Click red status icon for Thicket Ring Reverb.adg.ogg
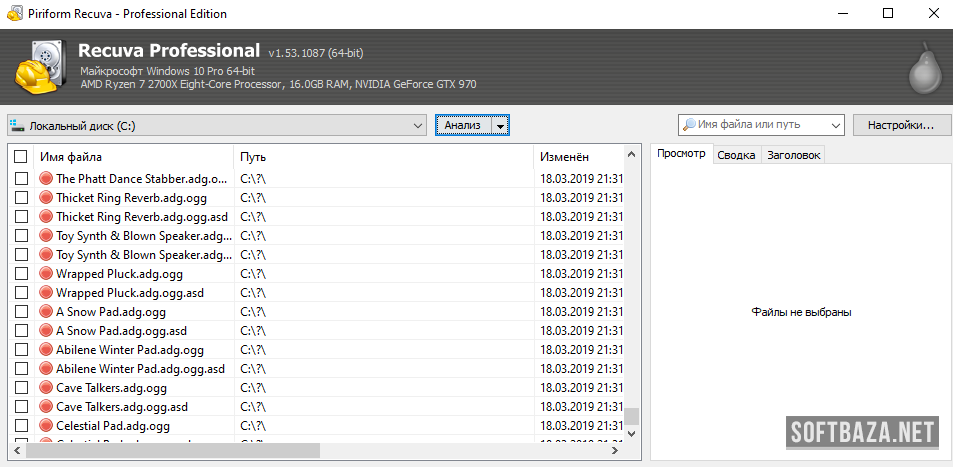The image size is (953, 467). (46, 198)
